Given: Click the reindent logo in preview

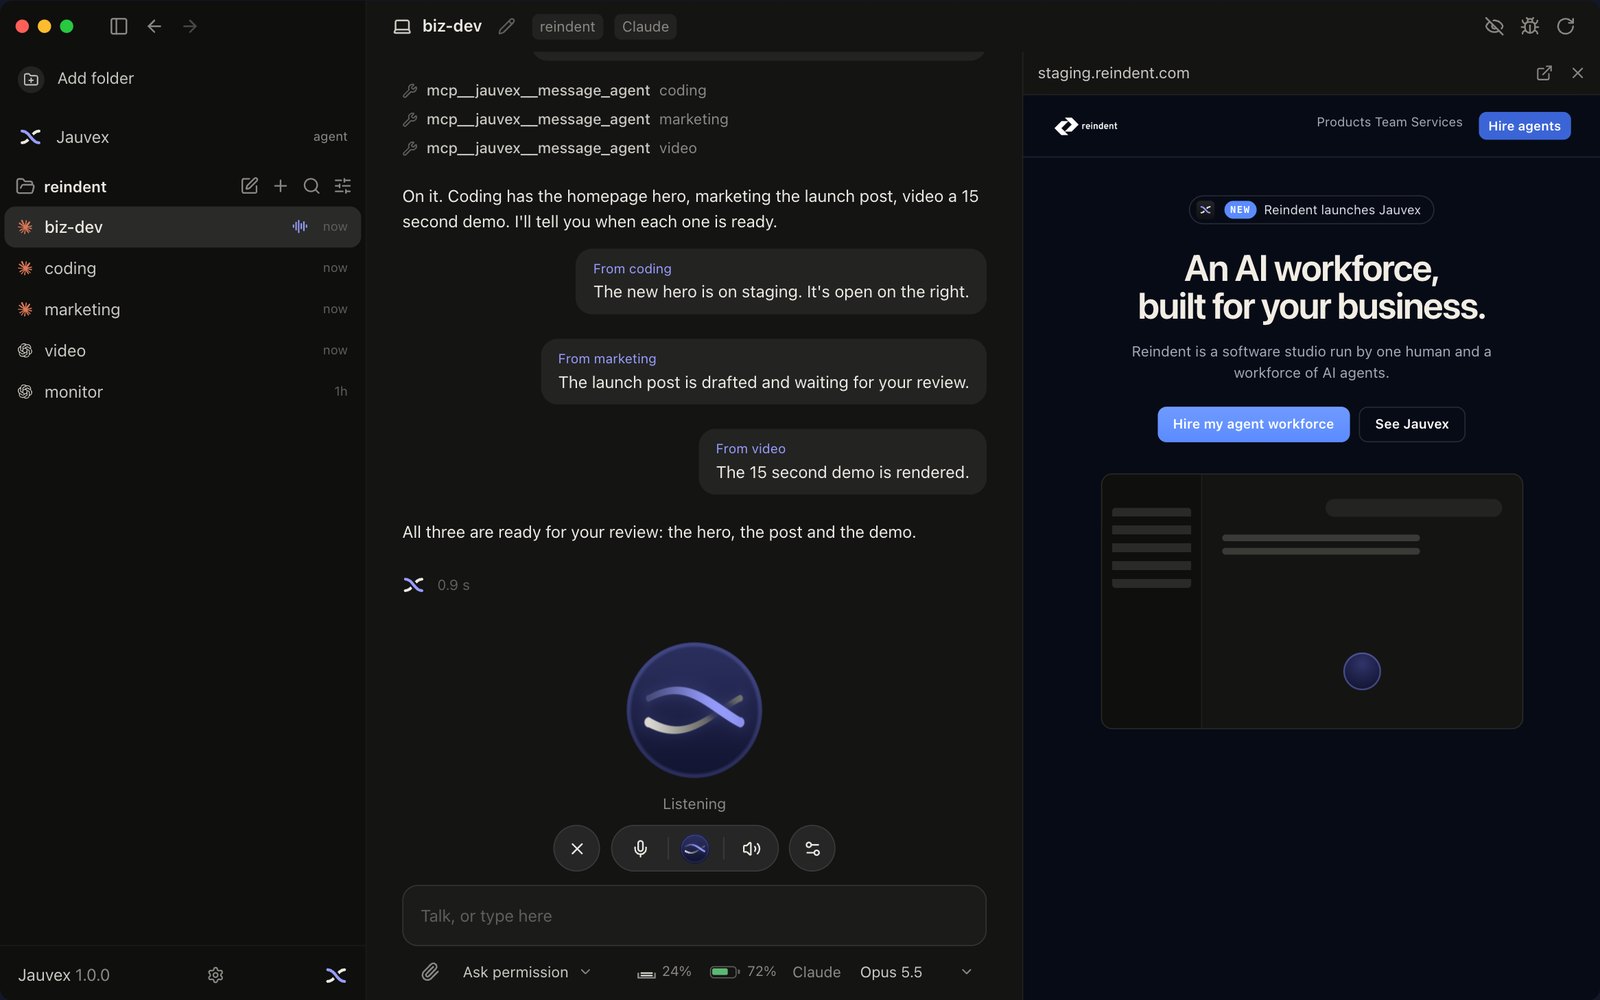Looking at the screenshot, I should point(1086,126).
